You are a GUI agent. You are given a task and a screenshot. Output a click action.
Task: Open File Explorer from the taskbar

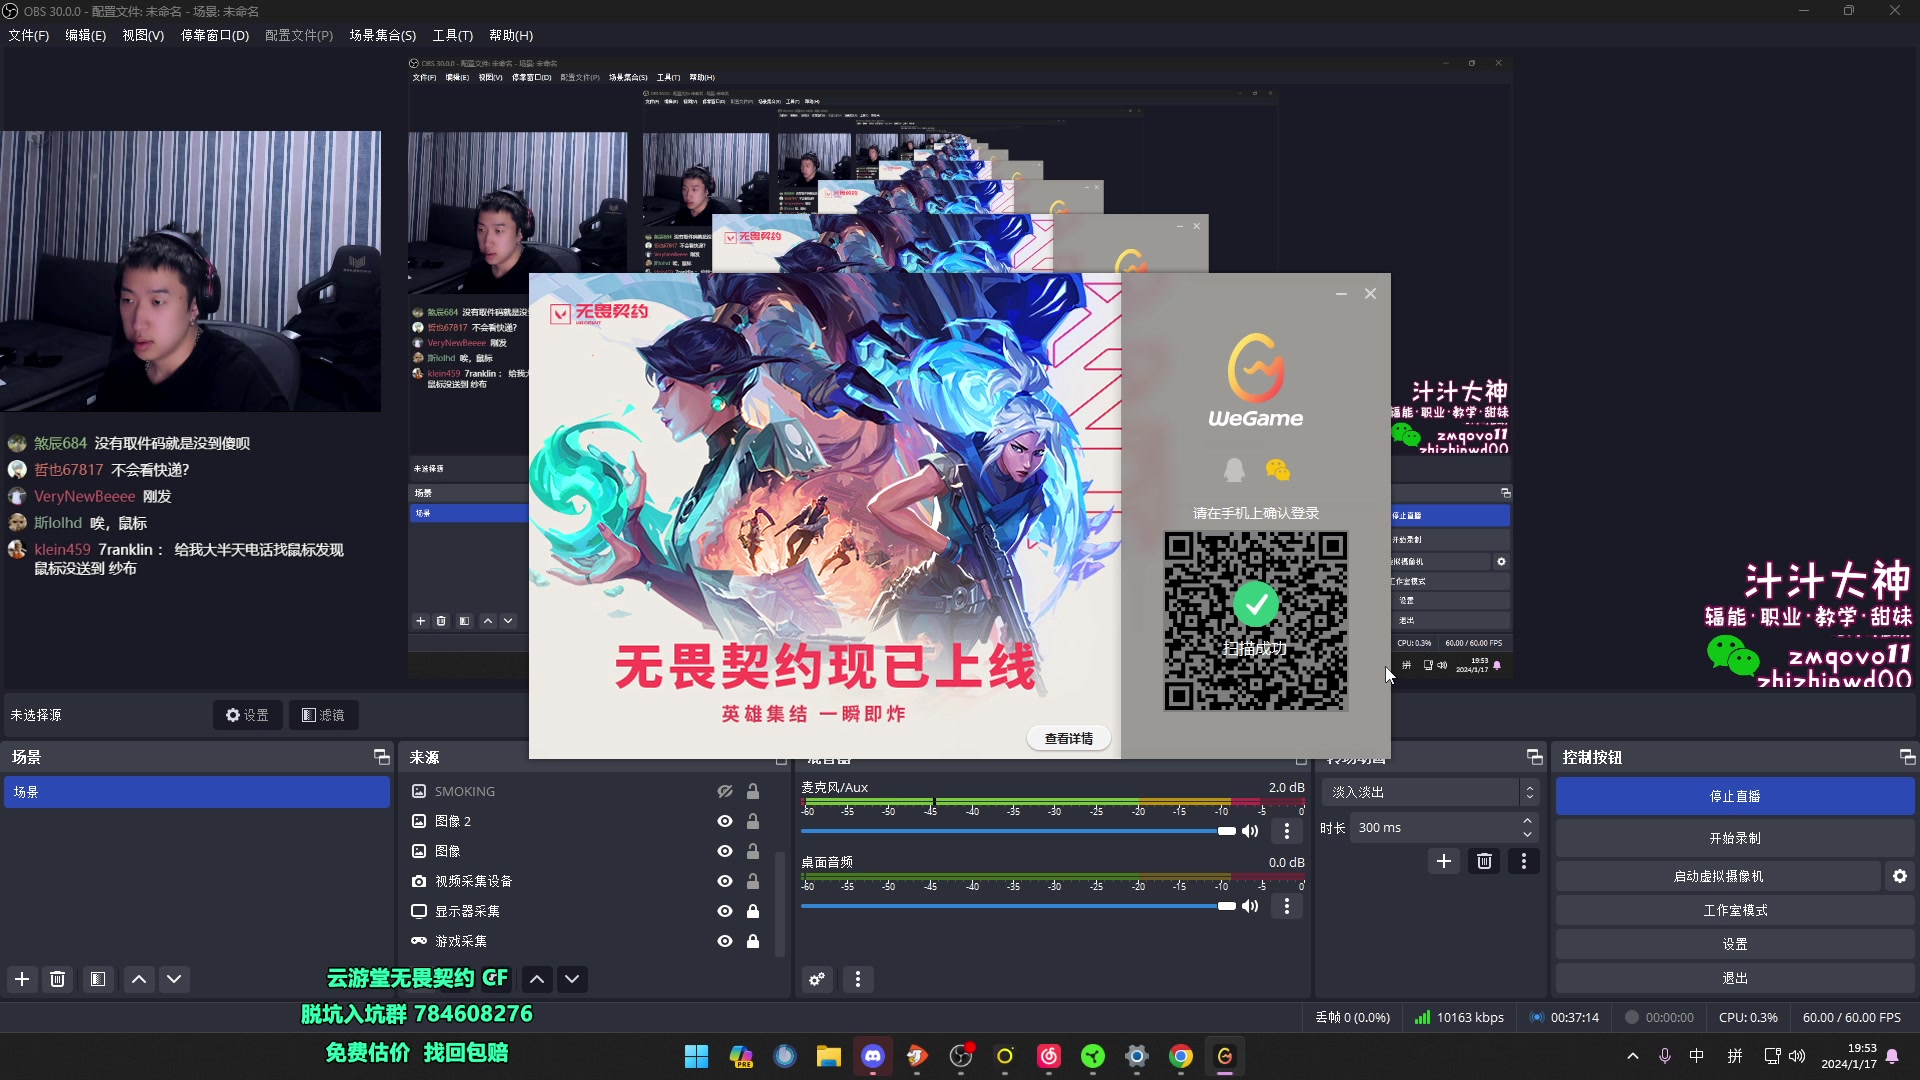click(x=829, y=1056)
